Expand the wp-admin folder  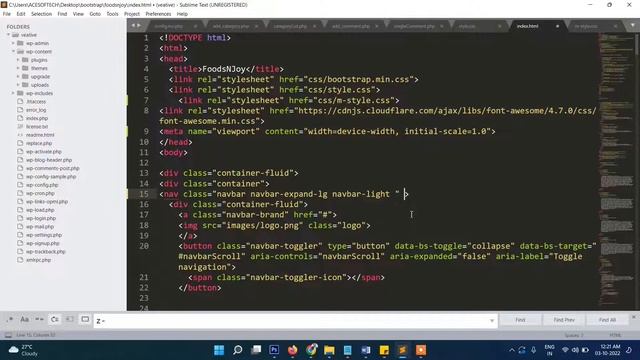13,43
